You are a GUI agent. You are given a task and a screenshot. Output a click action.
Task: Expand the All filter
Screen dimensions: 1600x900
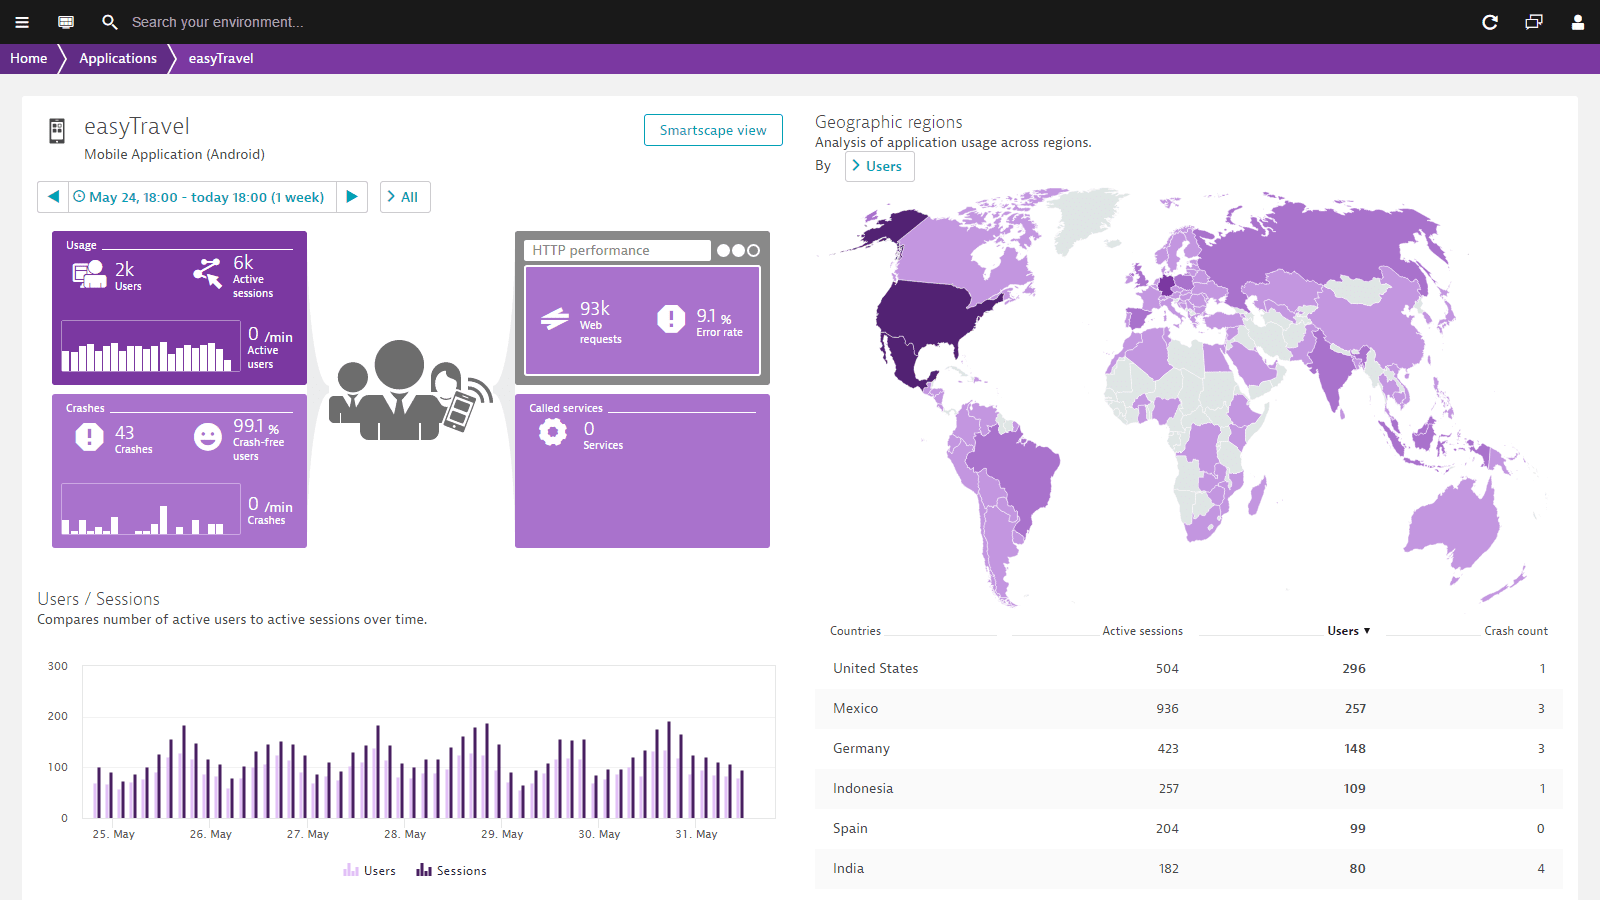(x=405, y=197)
